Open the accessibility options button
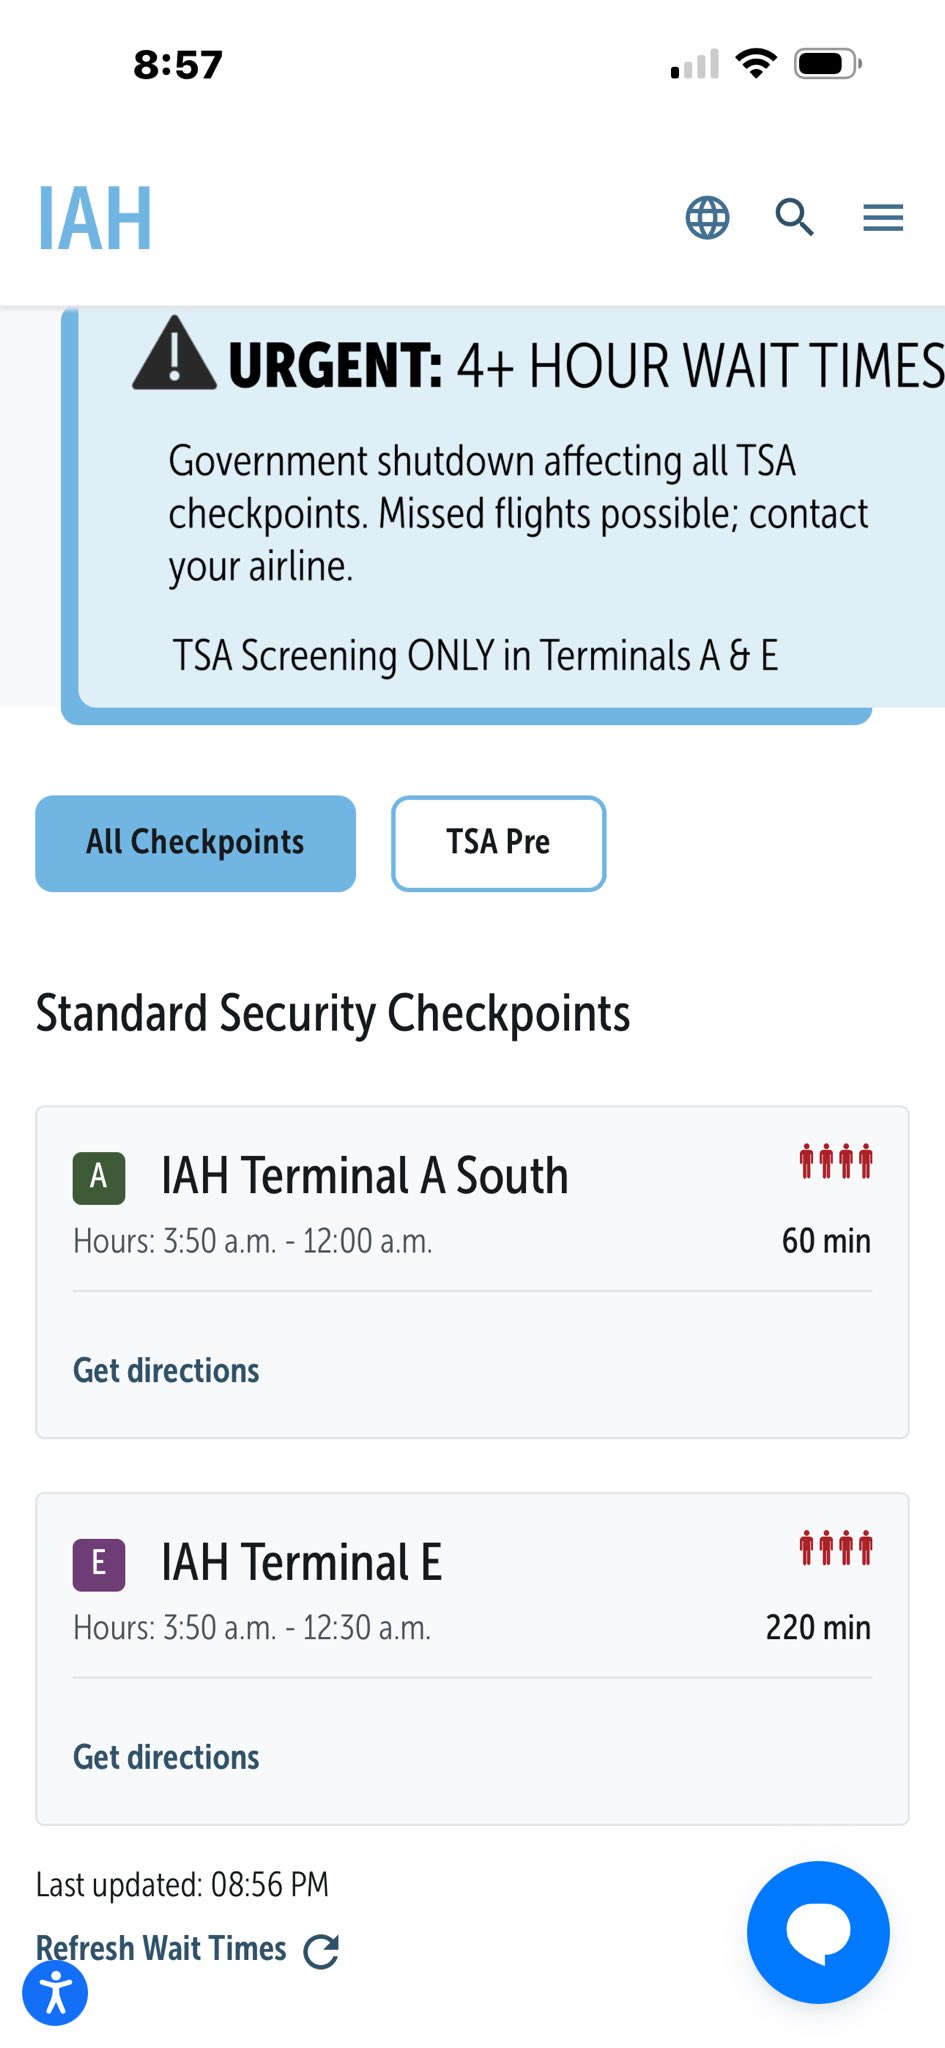Image resolution: width=945 pixels, height=2048 pixels. pyautogui.click(x=55, y=1993)
